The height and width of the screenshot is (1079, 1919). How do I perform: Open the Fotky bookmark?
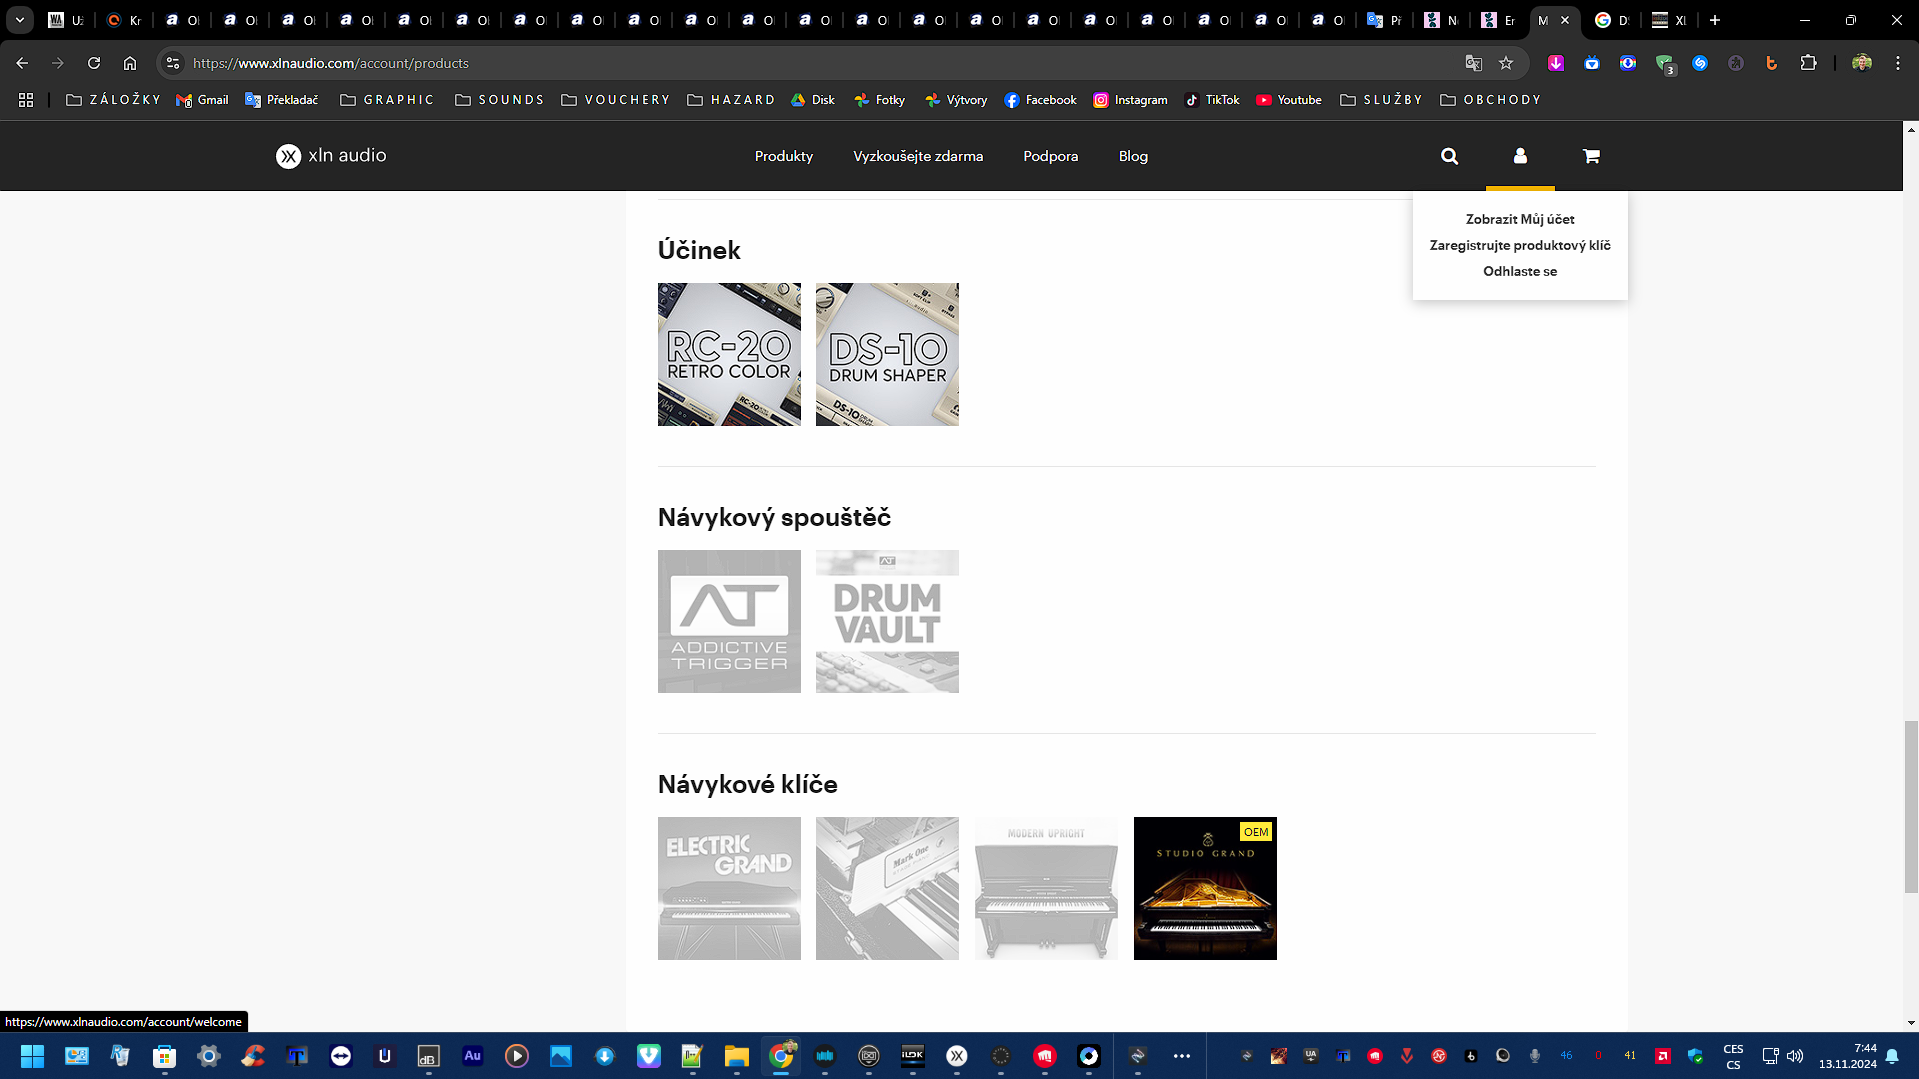pos(880,100)
